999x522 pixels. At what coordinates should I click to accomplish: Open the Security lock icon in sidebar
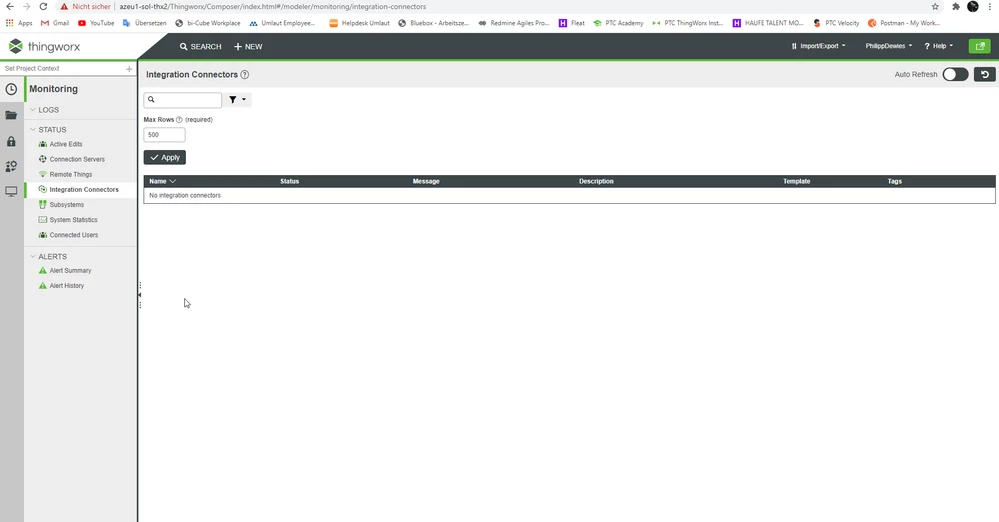(x=11, y=141)
